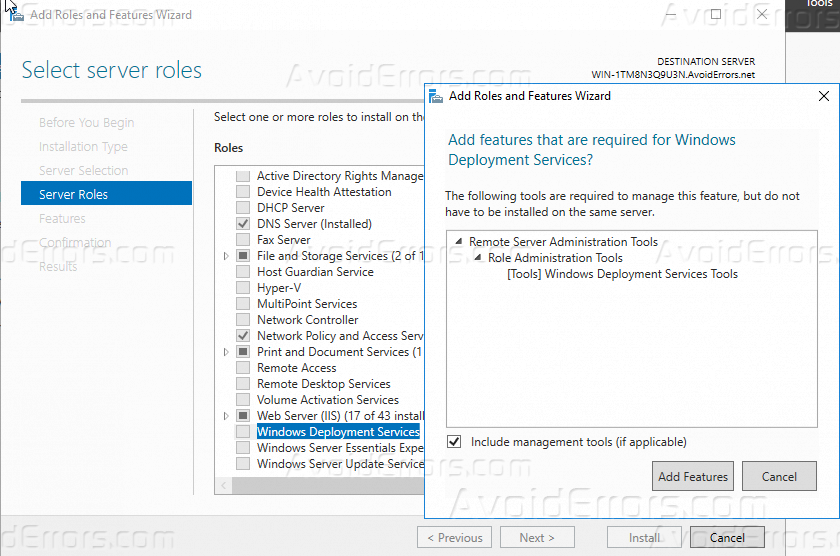Expand Print and Document Services role
The image size is (840, 556).
click(x=227, y=352)
